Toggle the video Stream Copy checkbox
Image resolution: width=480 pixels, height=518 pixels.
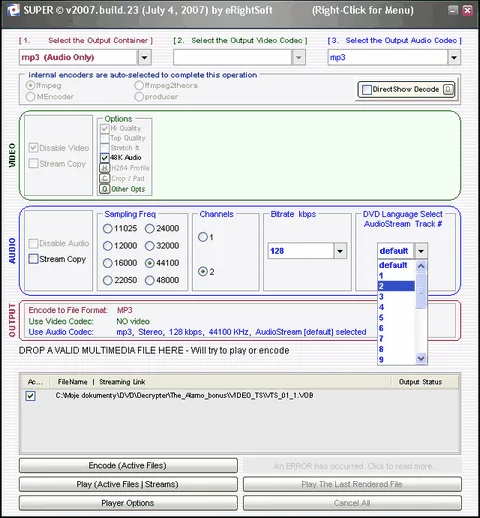pos(33,163)
